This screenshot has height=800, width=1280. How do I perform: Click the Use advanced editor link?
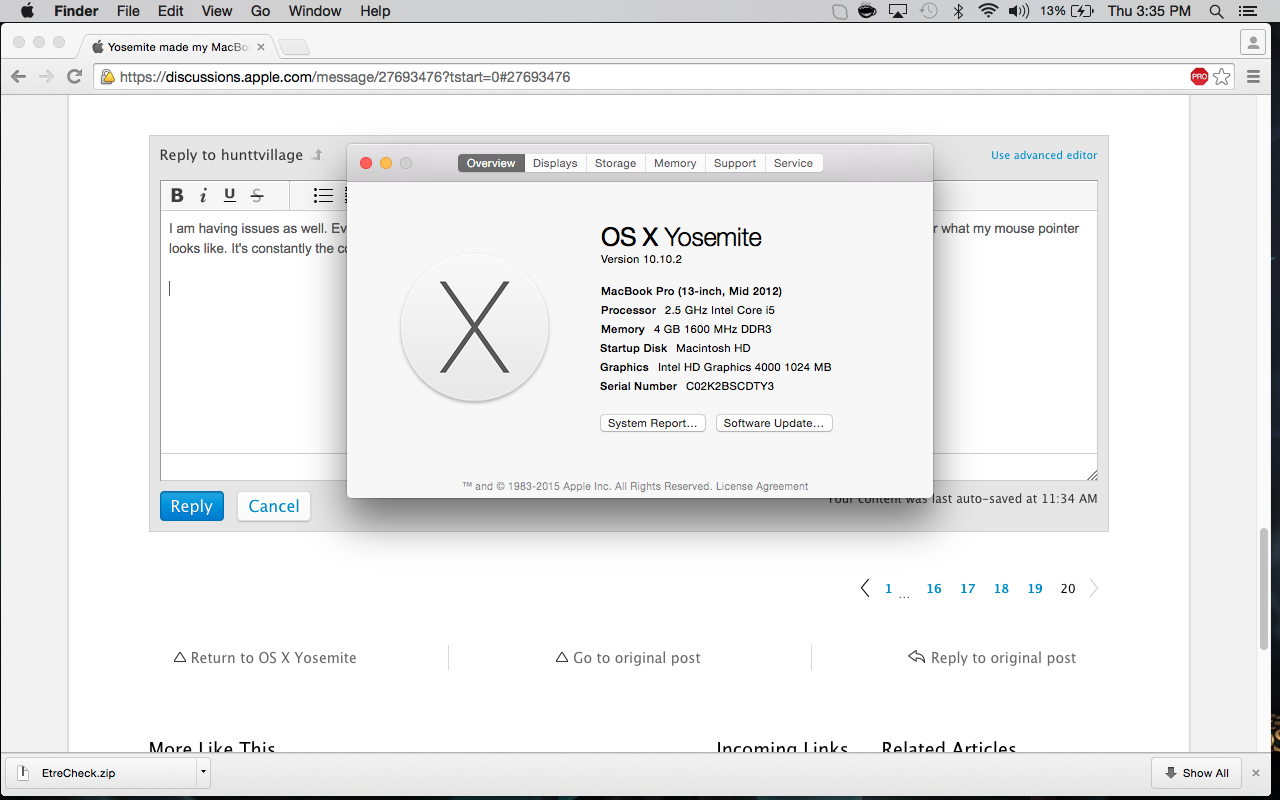tap(1044, 155)
